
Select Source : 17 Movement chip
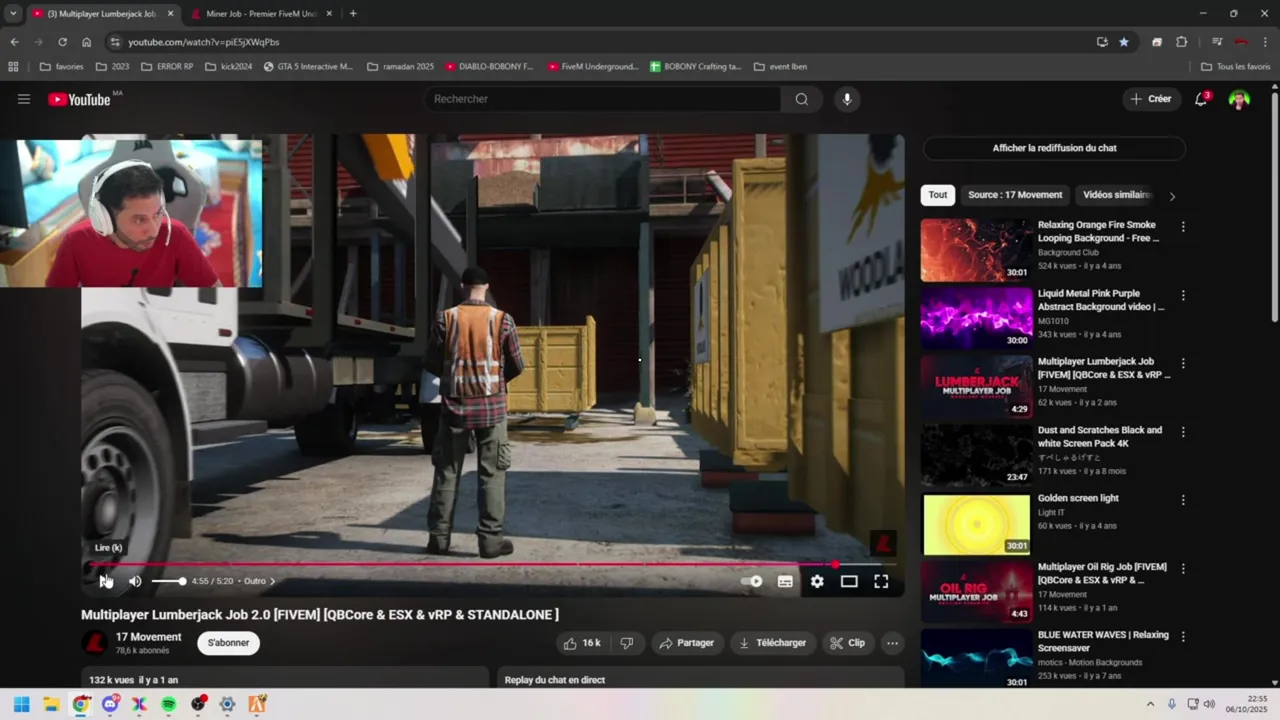coord(1015,195)
